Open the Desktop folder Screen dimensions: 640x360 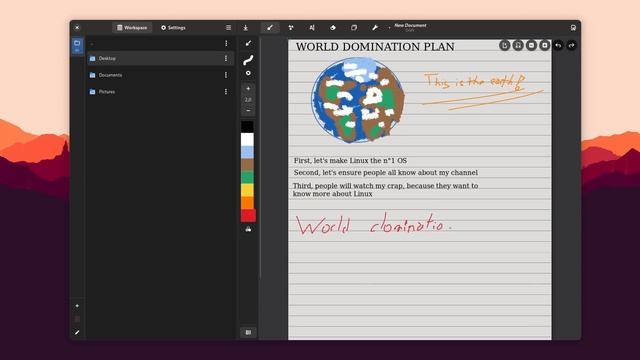point(160,58)
